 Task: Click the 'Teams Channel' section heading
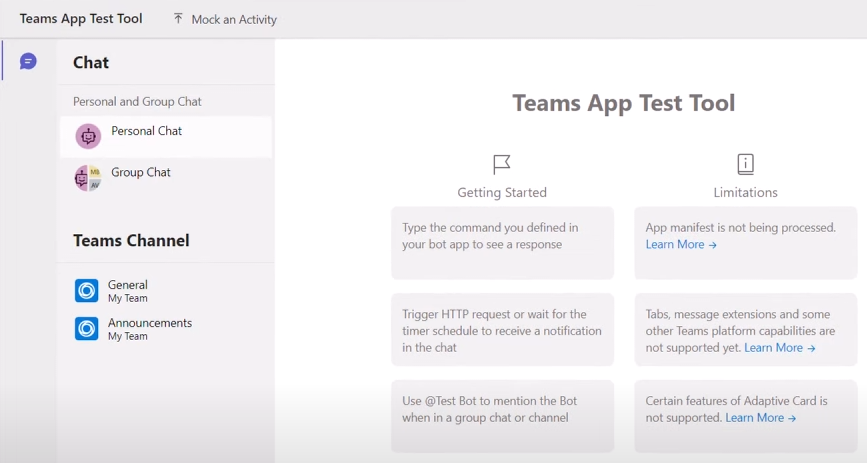click(x=131, y=241)
